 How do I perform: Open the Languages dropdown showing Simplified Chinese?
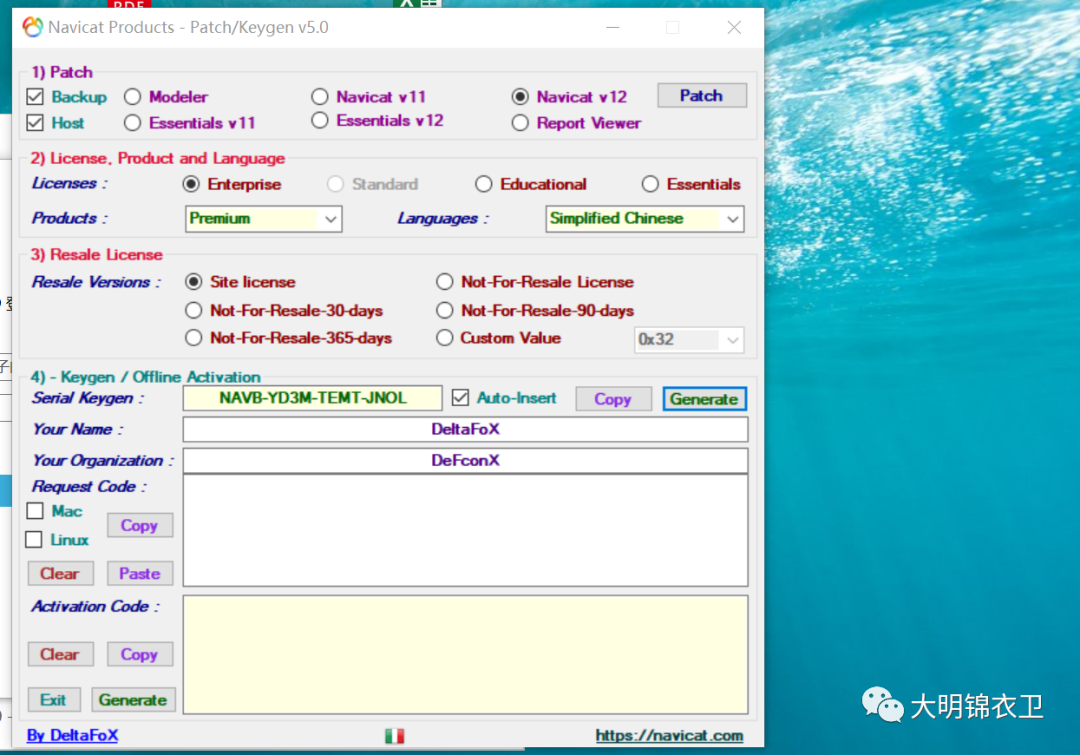click(x=645, y=218)
